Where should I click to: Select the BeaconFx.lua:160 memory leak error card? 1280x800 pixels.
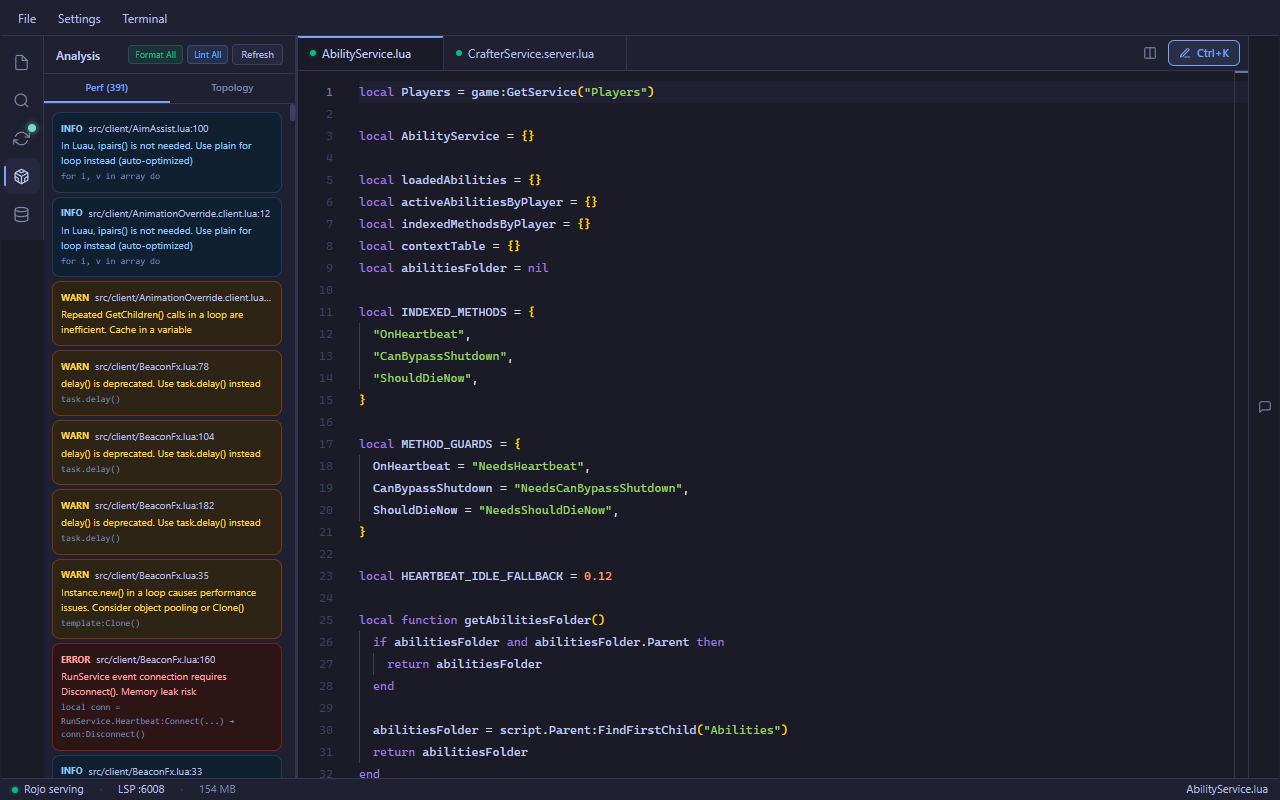166,696
